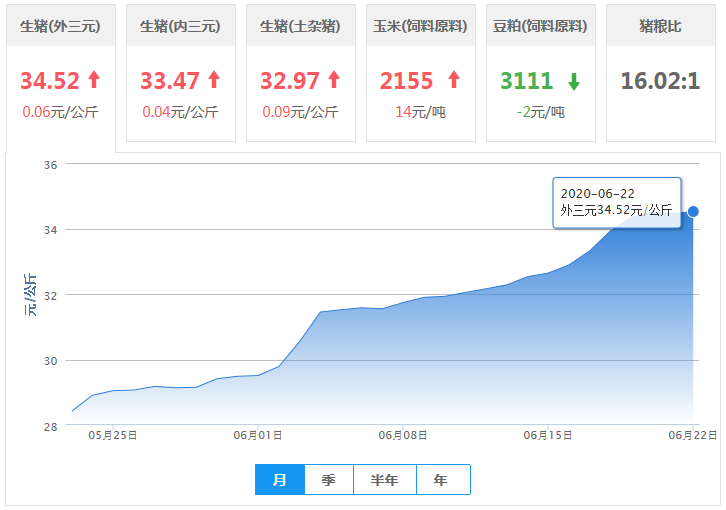Screen dimensions: 726x510
Task: Click the 16.02:1 ratio value
Action: pyautogui.click(x=660, y=80)
